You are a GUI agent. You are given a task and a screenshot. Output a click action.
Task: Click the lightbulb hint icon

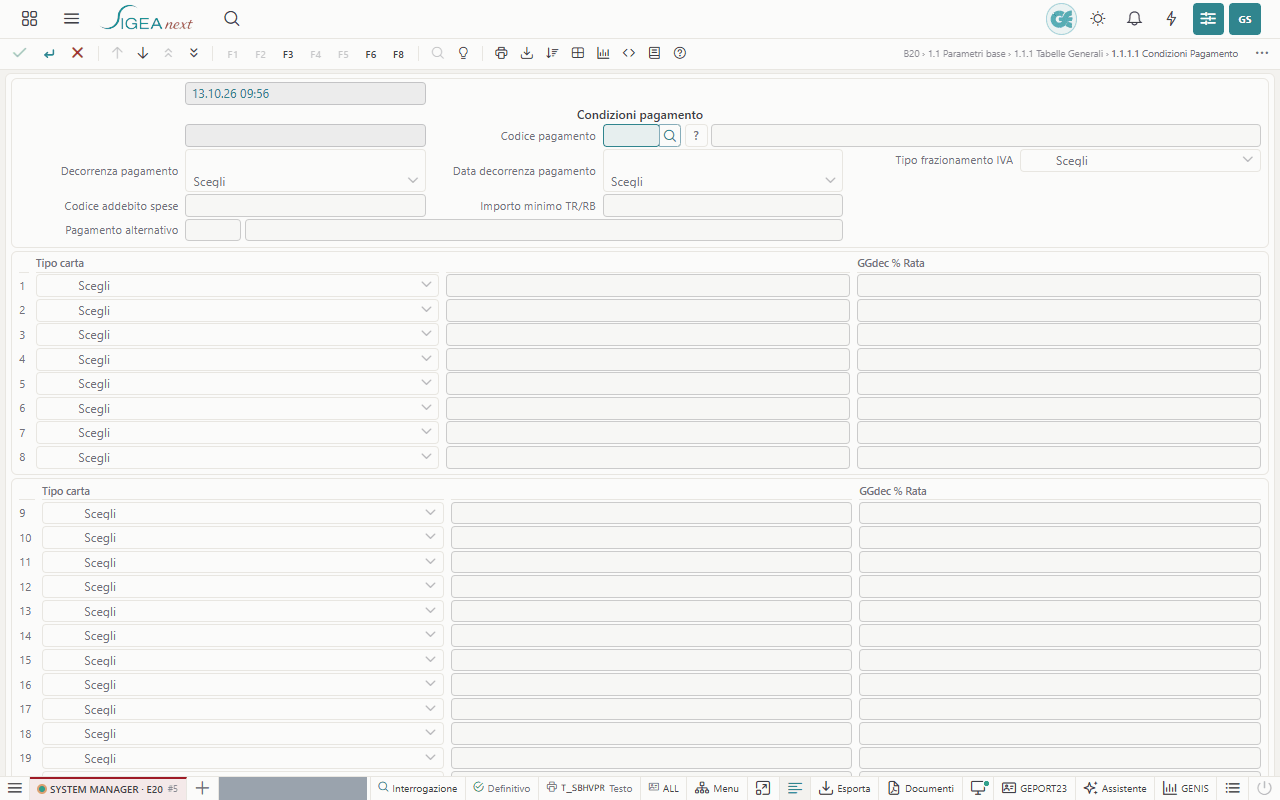coord(463,53)
